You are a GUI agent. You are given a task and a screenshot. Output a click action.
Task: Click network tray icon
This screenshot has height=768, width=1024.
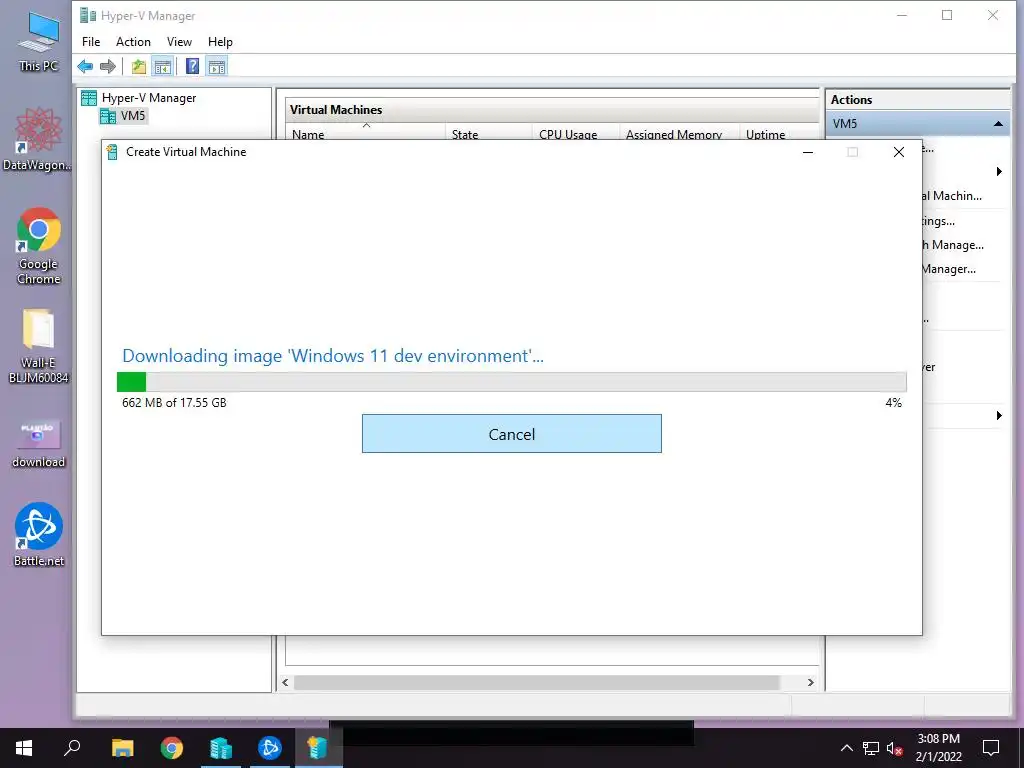coord(871,748)
